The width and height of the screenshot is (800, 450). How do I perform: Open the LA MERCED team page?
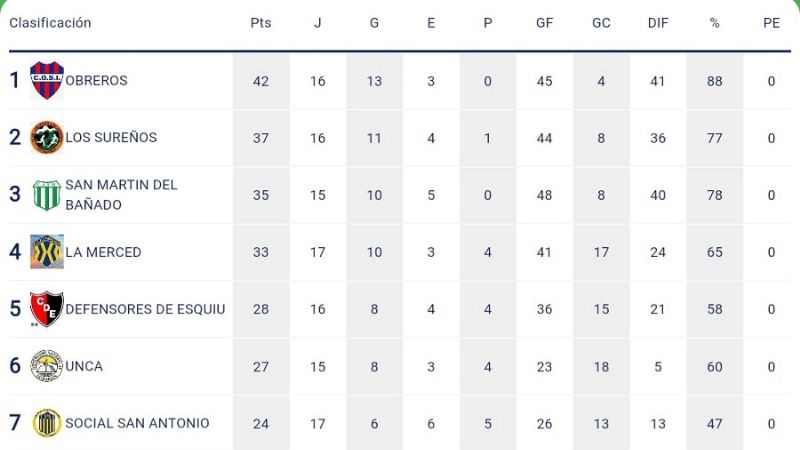point(103,252)
